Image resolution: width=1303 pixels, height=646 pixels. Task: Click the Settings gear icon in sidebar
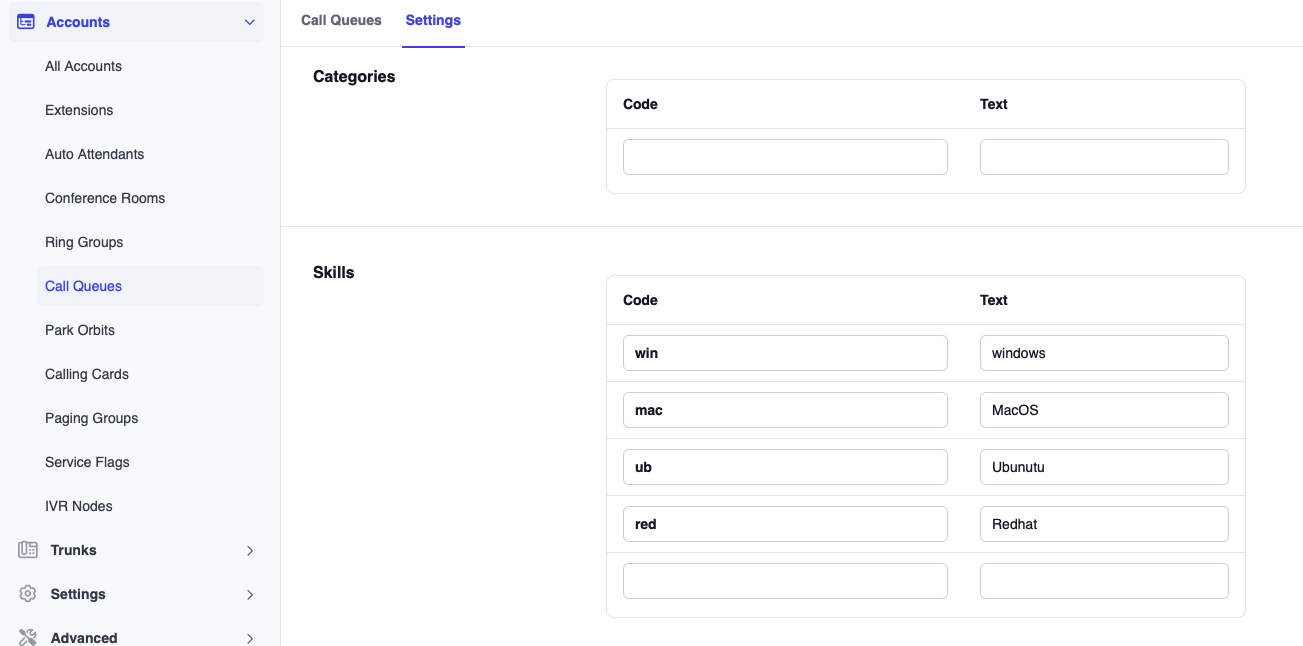(28, 594)
